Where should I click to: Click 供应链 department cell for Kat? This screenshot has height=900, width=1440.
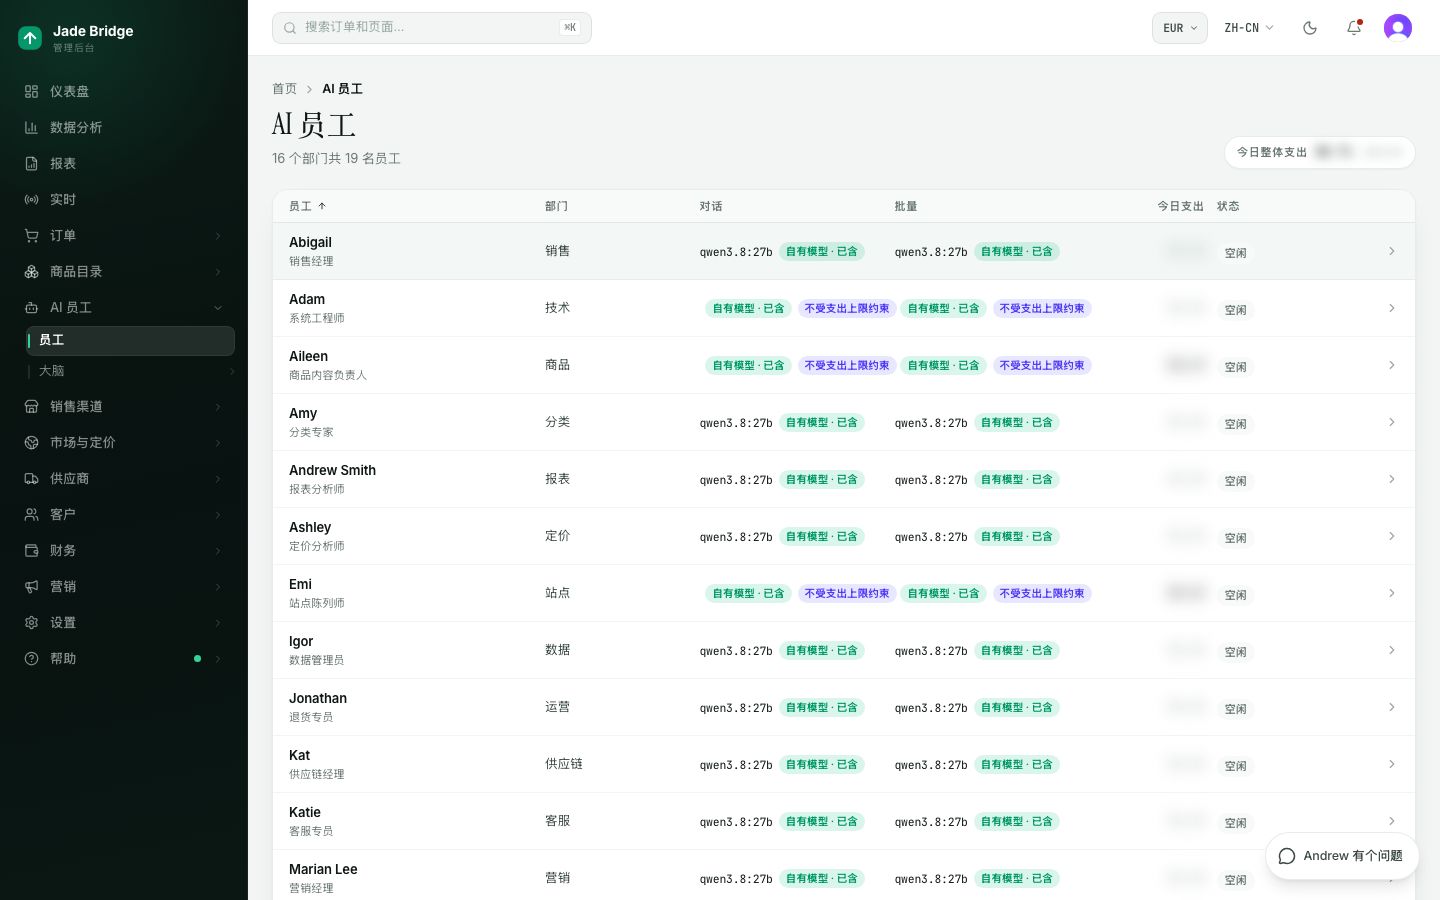click(x=564, y=764)
